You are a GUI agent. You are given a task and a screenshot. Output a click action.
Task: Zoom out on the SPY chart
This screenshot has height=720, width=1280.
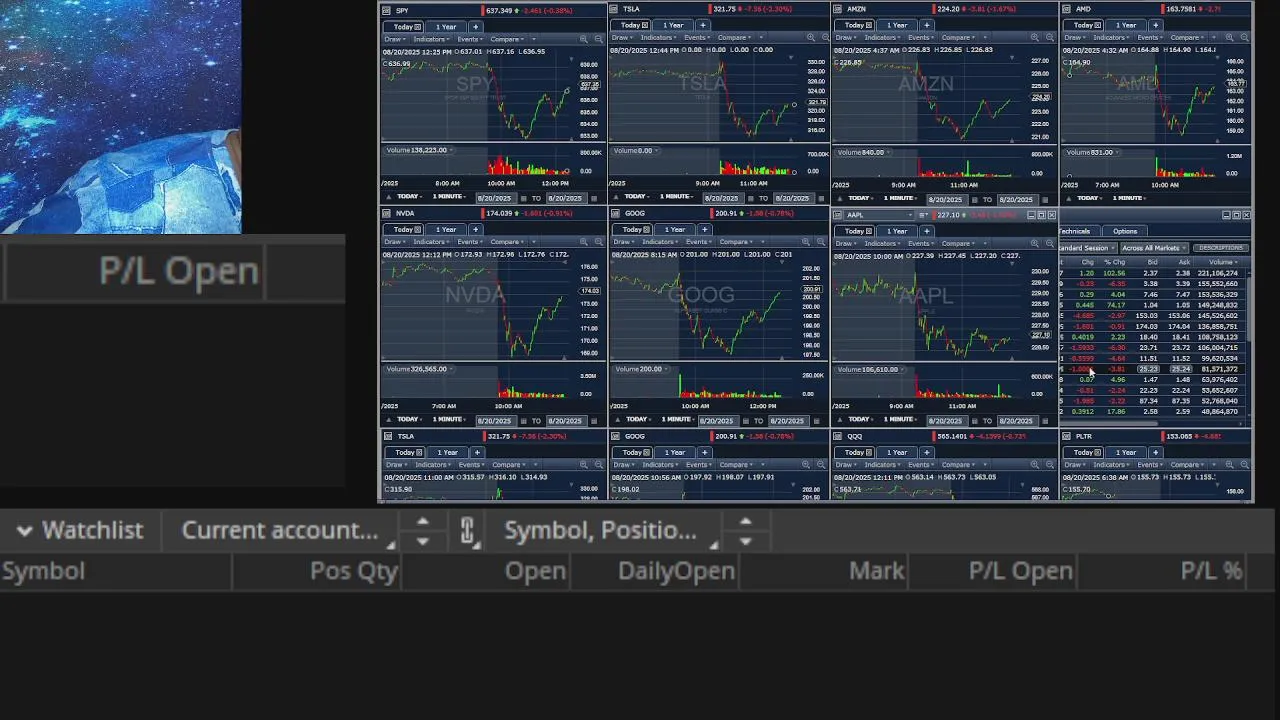tap(598, 39)
